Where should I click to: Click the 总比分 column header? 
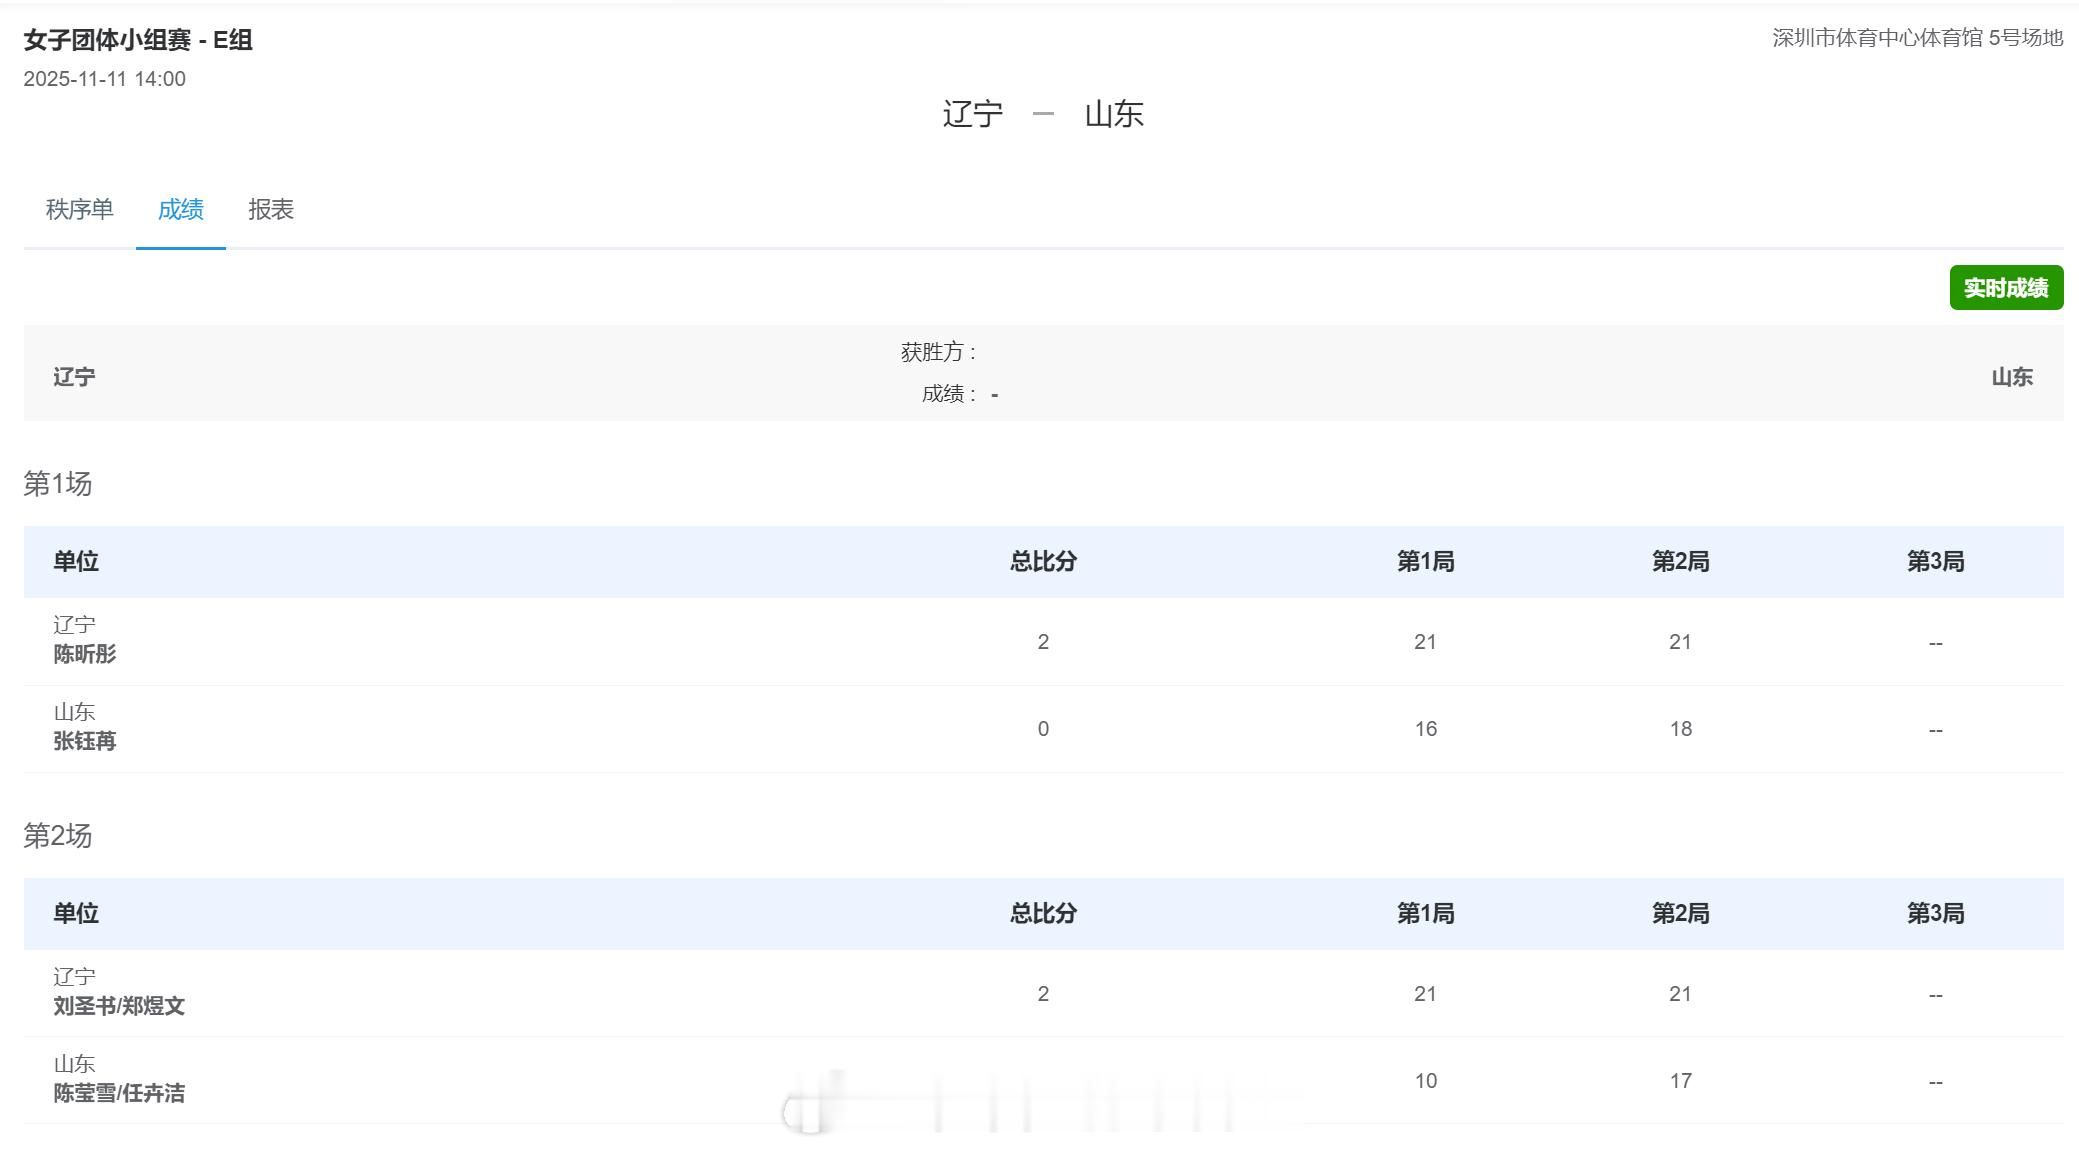point(1043,562)
